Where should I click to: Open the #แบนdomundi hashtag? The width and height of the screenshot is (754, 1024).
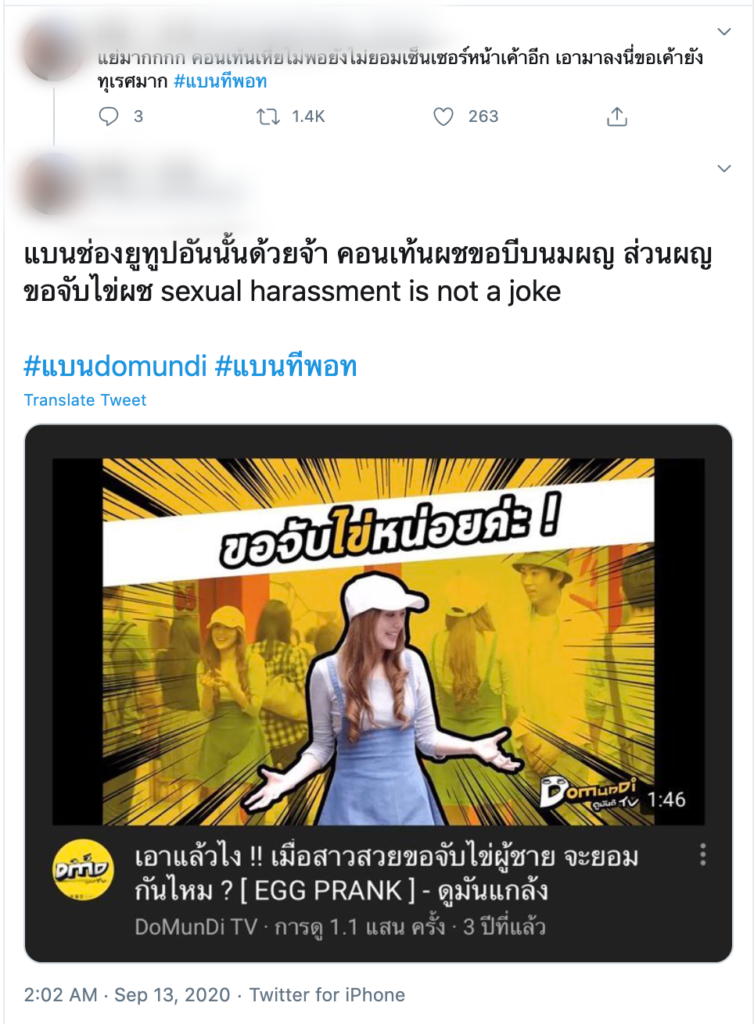(115, 366)
